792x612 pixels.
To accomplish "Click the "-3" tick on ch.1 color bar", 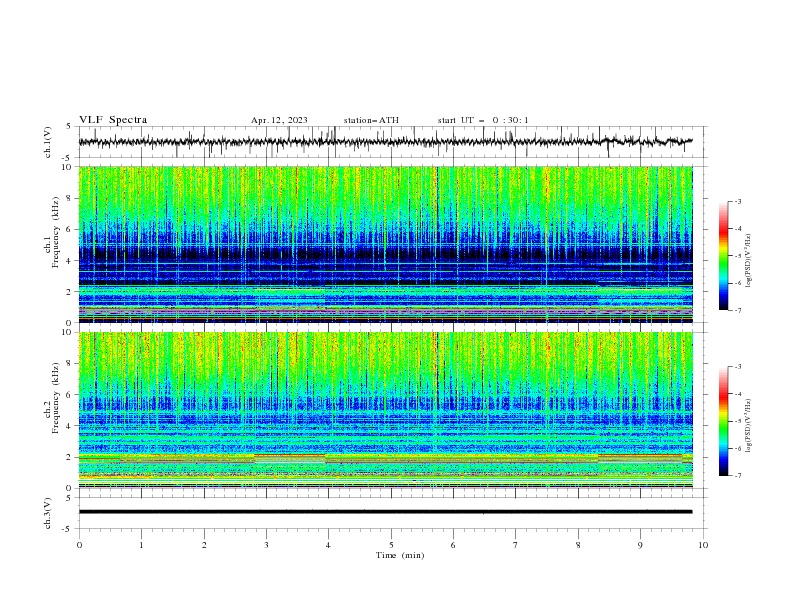I will (x=737, y=201).
